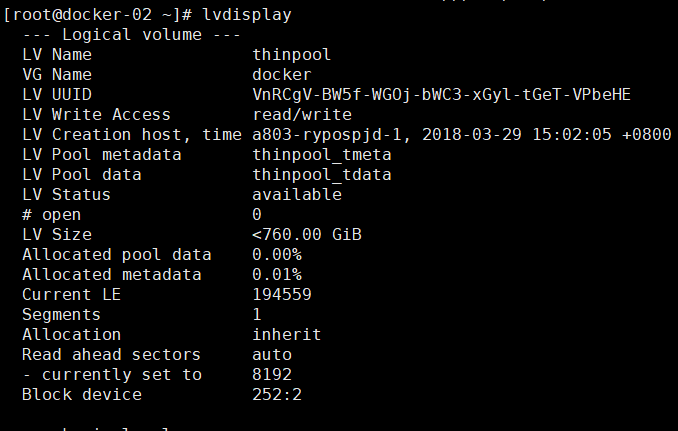Click the 0.01% allocated metadata value
This screenshot has height=431, width=678.
click(277, 275)
